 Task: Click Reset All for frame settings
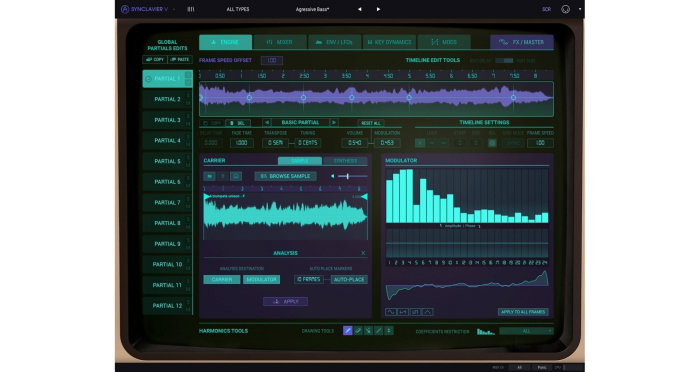coord(371,123)
